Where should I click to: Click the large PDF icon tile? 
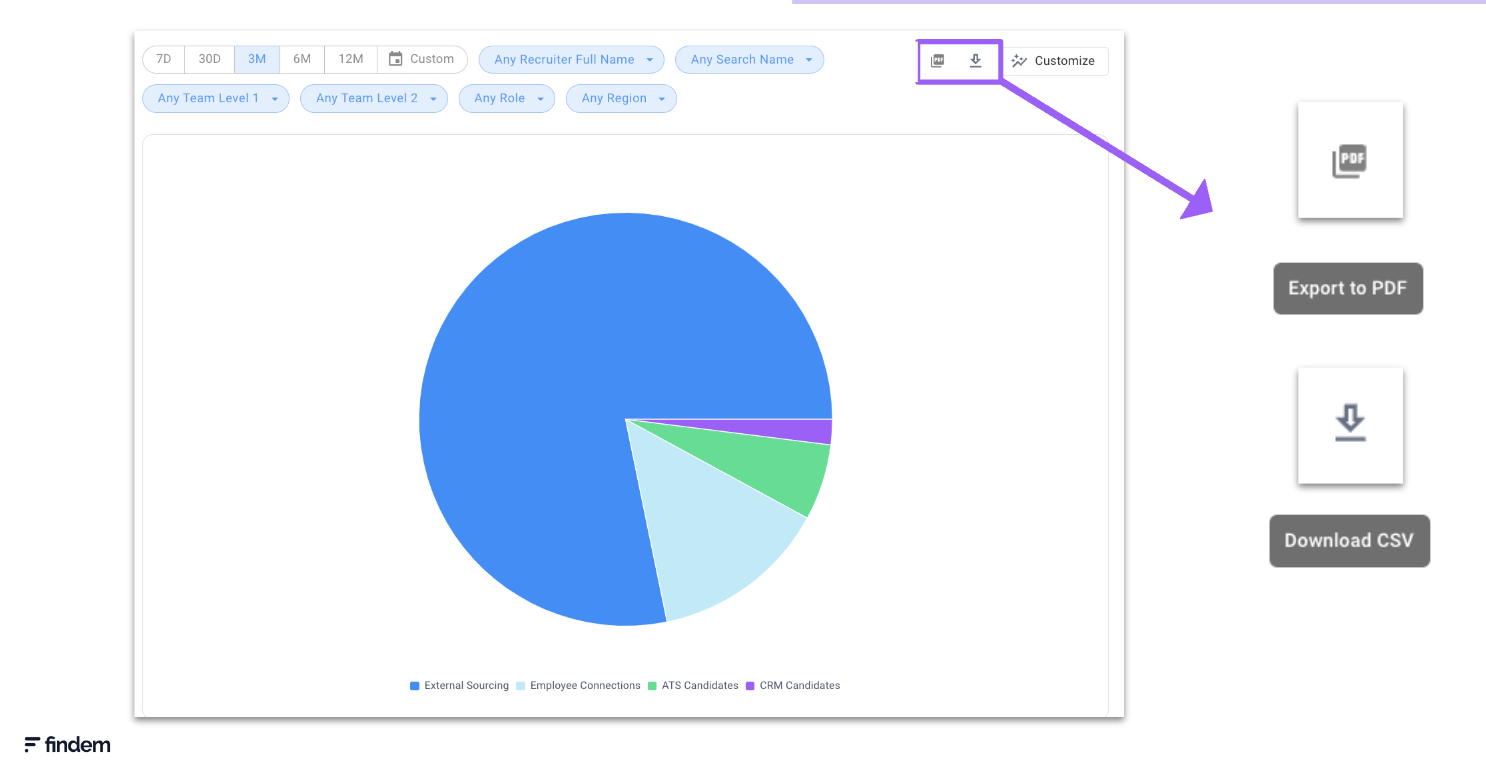click(x=1350, y=160)
